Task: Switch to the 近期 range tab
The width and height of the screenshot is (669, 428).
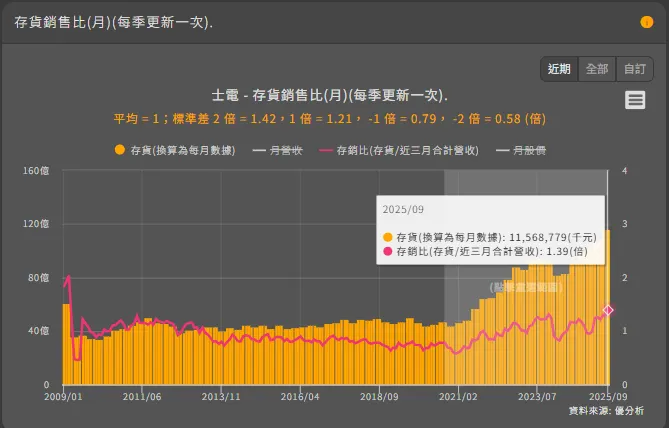Action: pyautogui.click(x=559, y=69)
